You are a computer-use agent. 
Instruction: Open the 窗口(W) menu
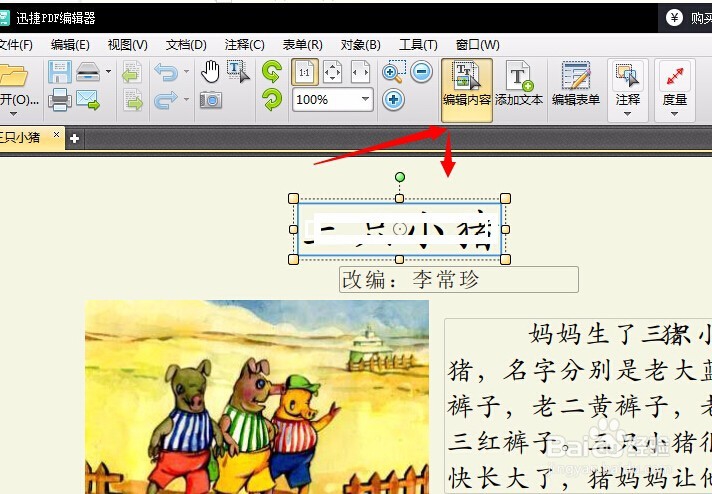click(x=478, y=45)
